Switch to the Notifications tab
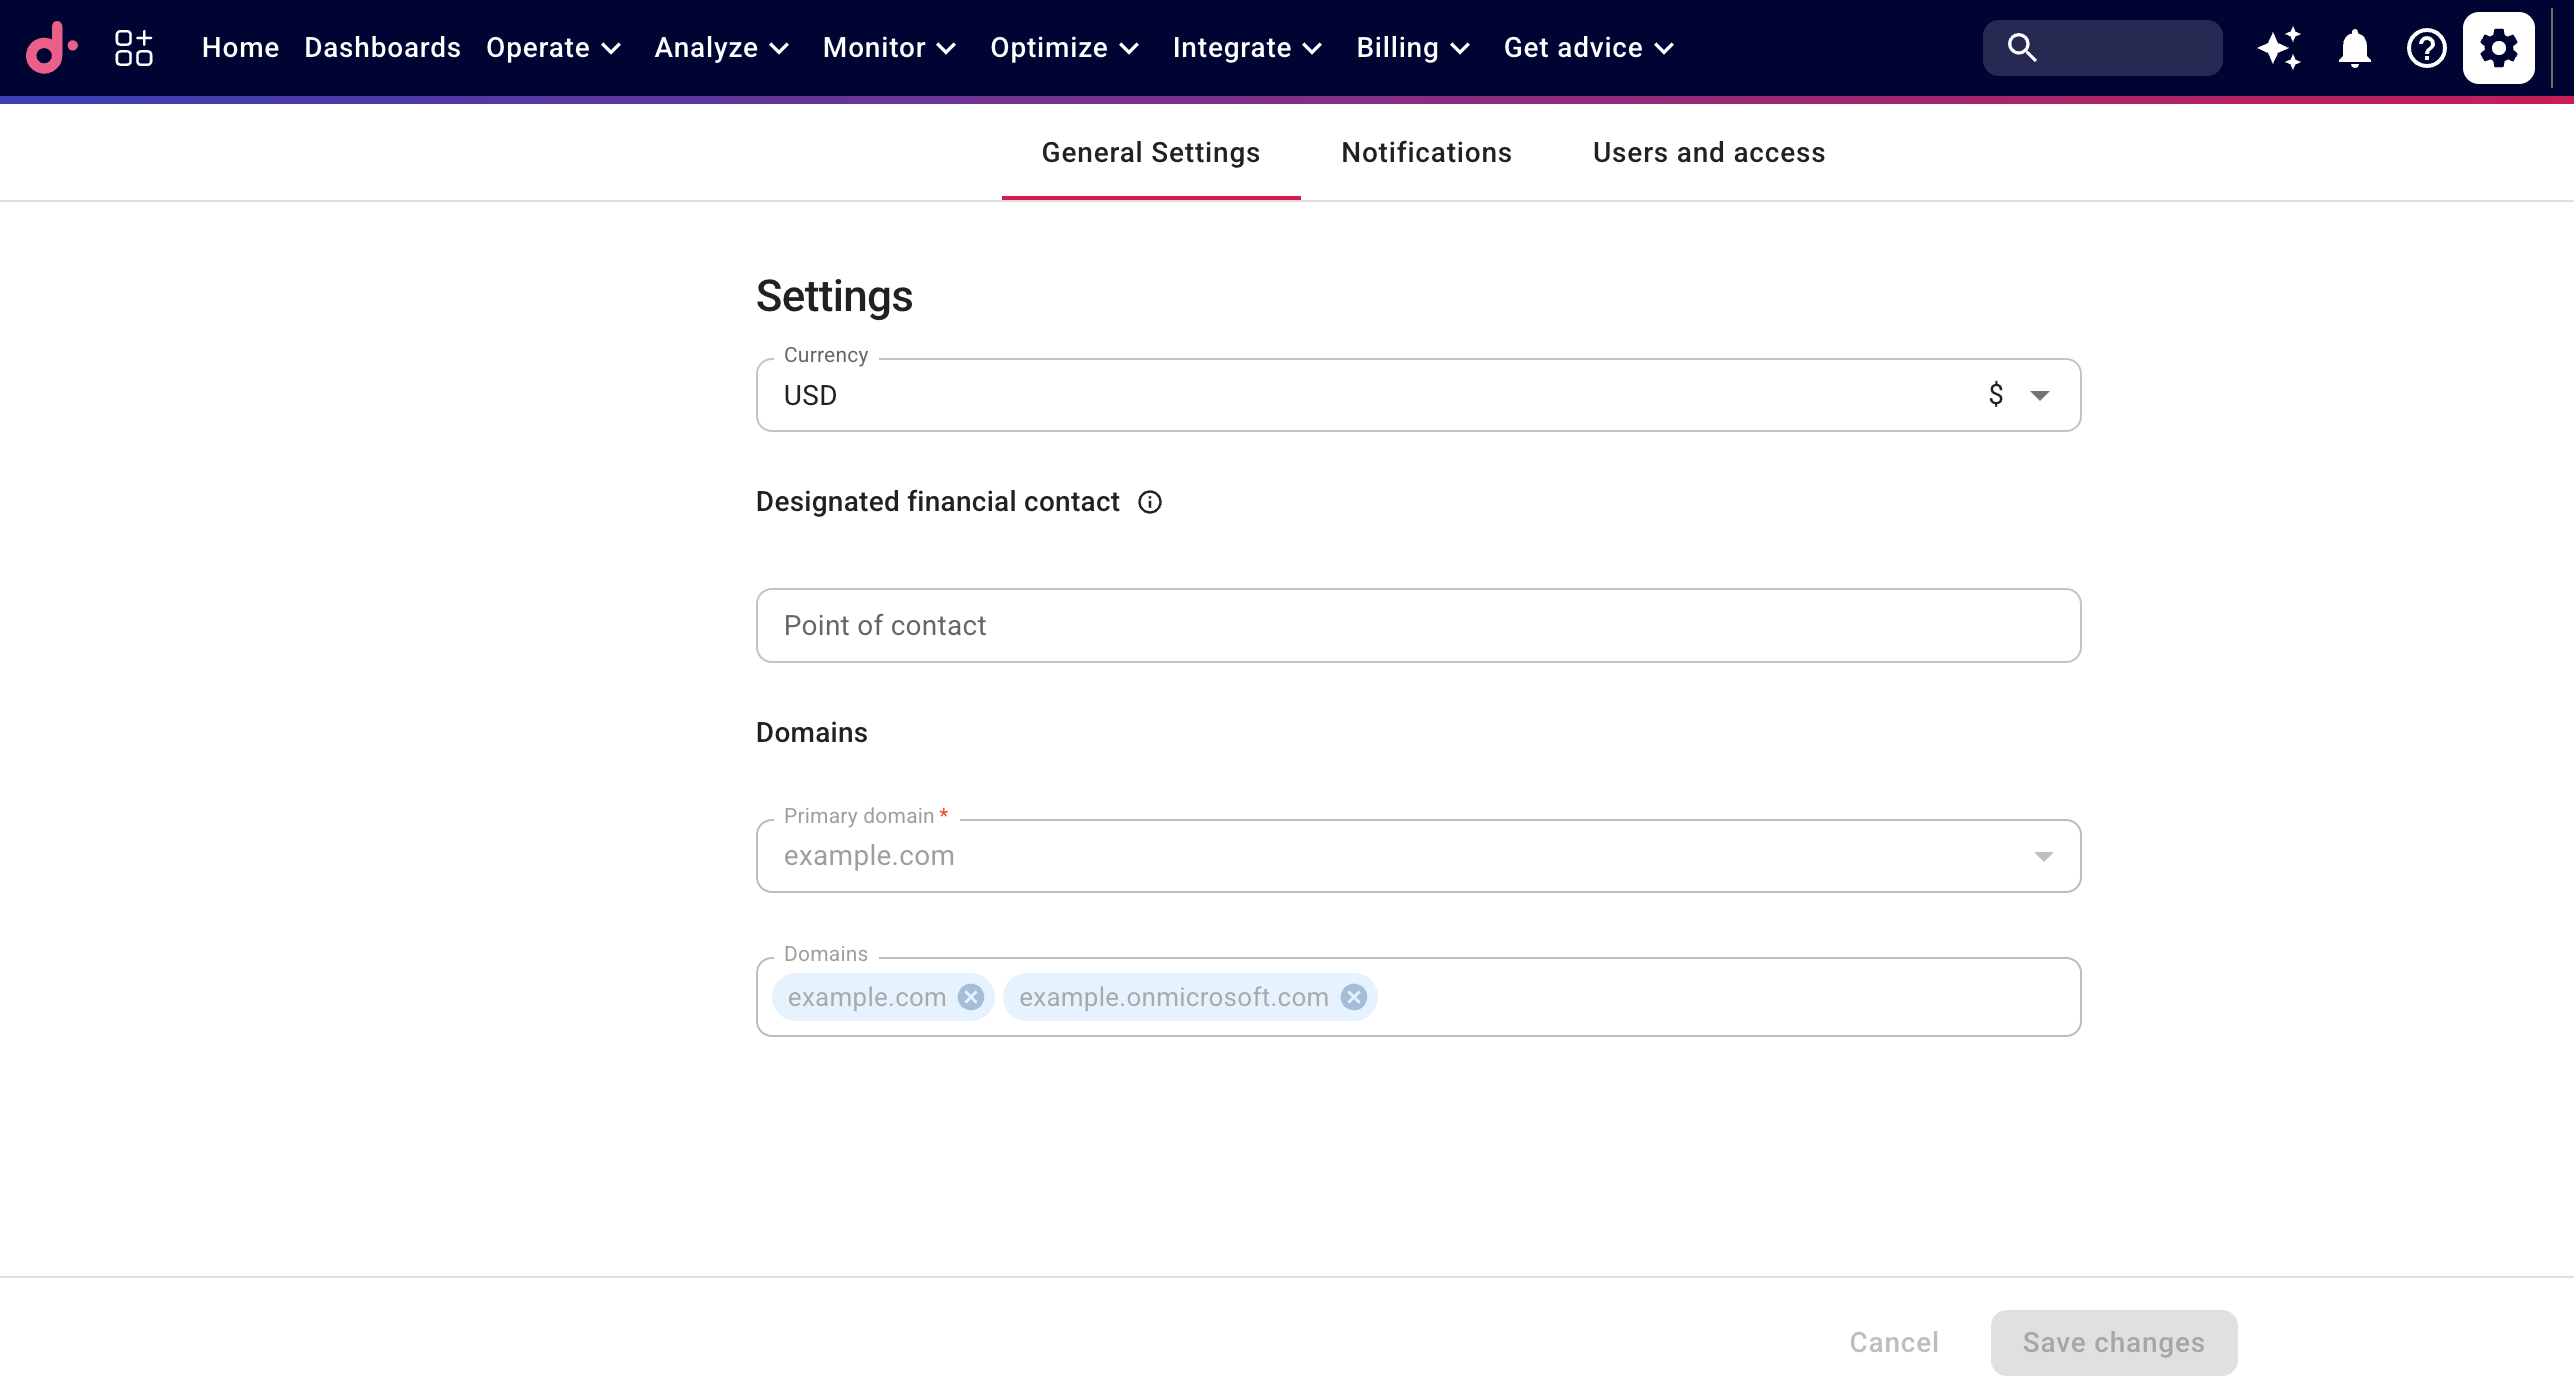This screenshot has height=1398, width=2574. point(1425,152)
